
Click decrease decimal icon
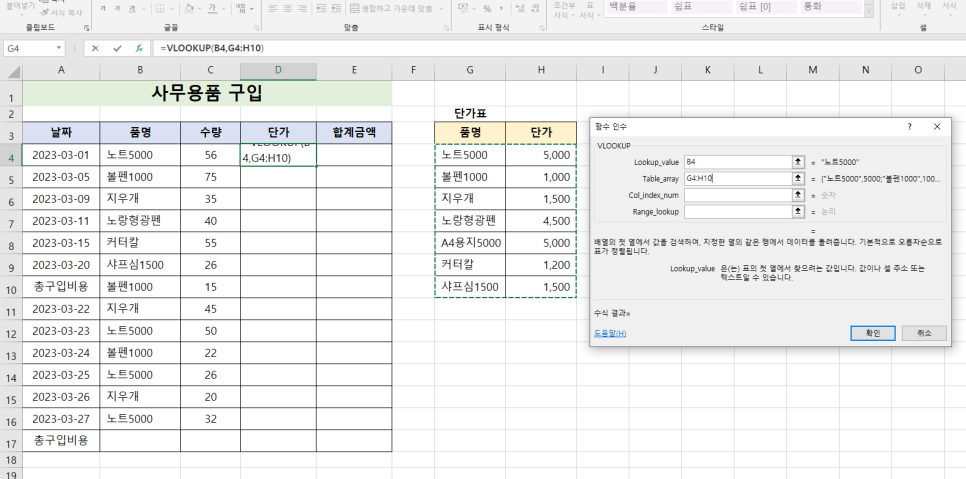(535, 9)
